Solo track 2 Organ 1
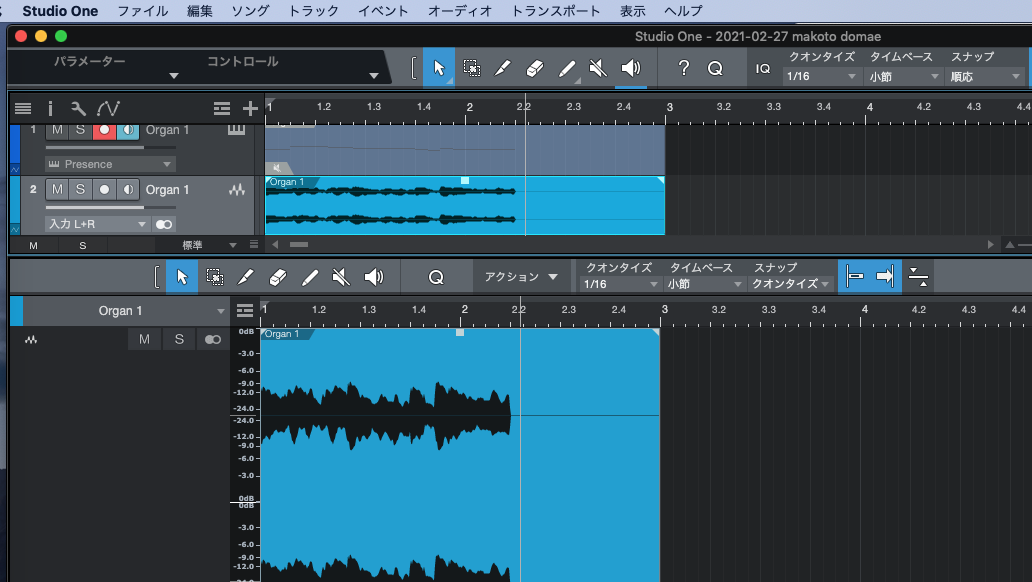This screenshot has width=1032, height=582. point(80,190)
